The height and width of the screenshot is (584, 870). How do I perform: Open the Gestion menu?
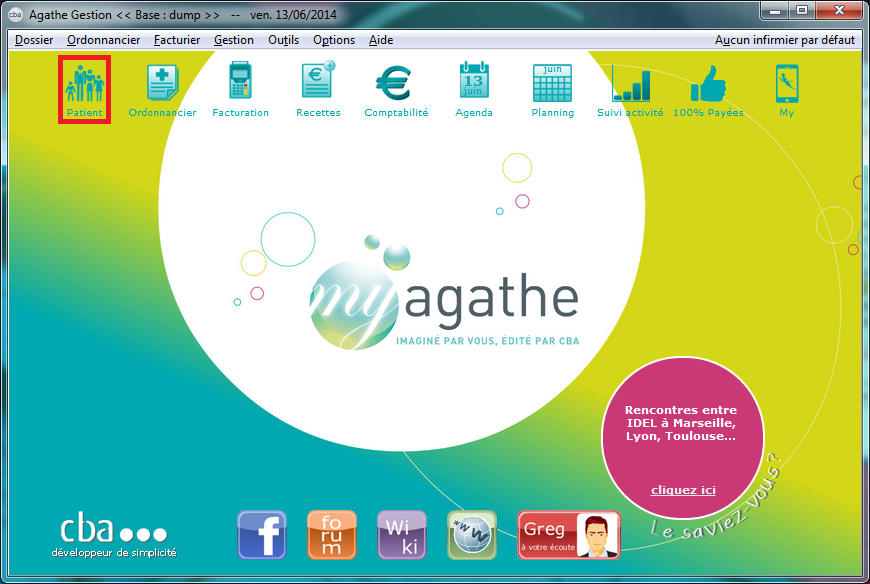pos(234,40)
